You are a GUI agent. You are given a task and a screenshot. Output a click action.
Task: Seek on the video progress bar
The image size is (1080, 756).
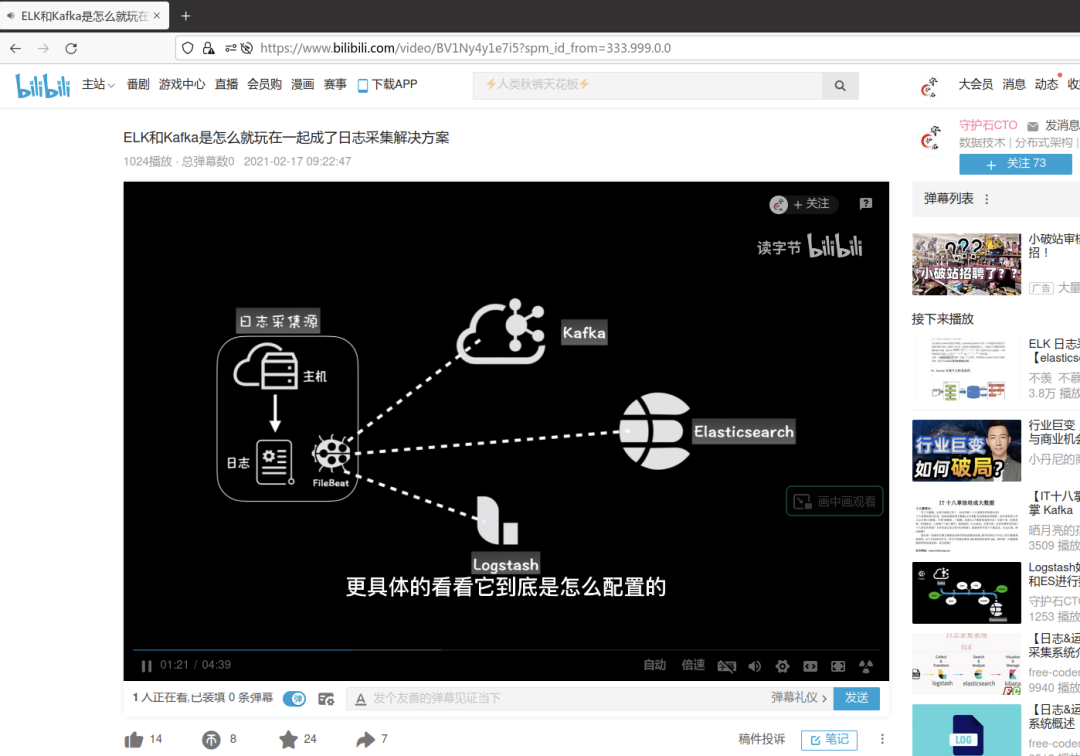[x=506, y=649]
